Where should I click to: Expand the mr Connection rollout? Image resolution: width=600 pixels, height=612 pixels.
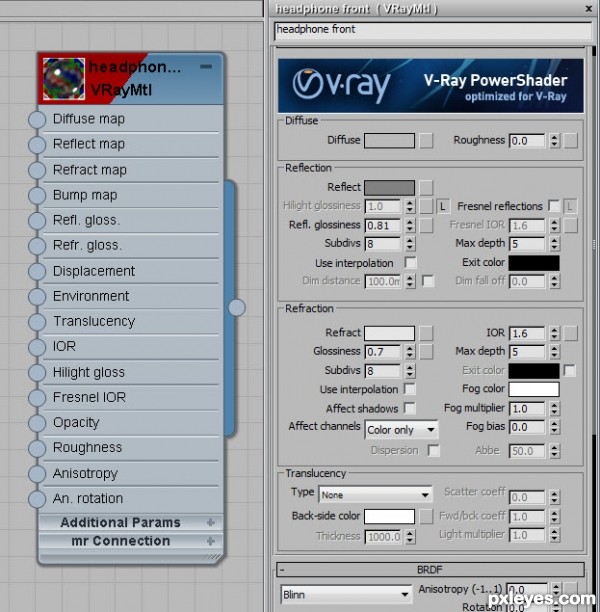[x=130, y=541]
